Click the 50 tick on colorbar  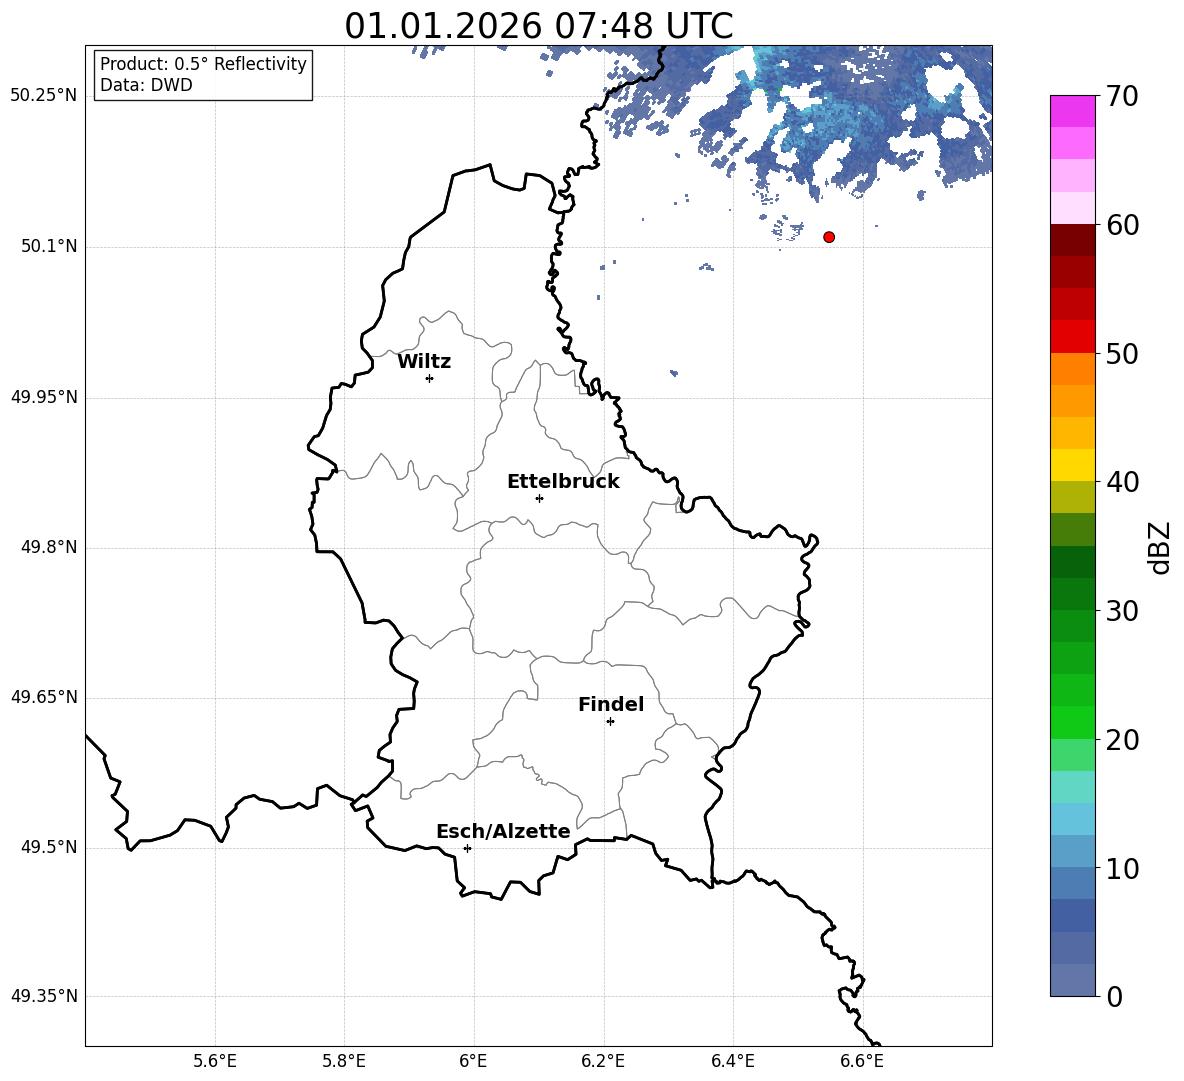click(x=1122, y=353)
